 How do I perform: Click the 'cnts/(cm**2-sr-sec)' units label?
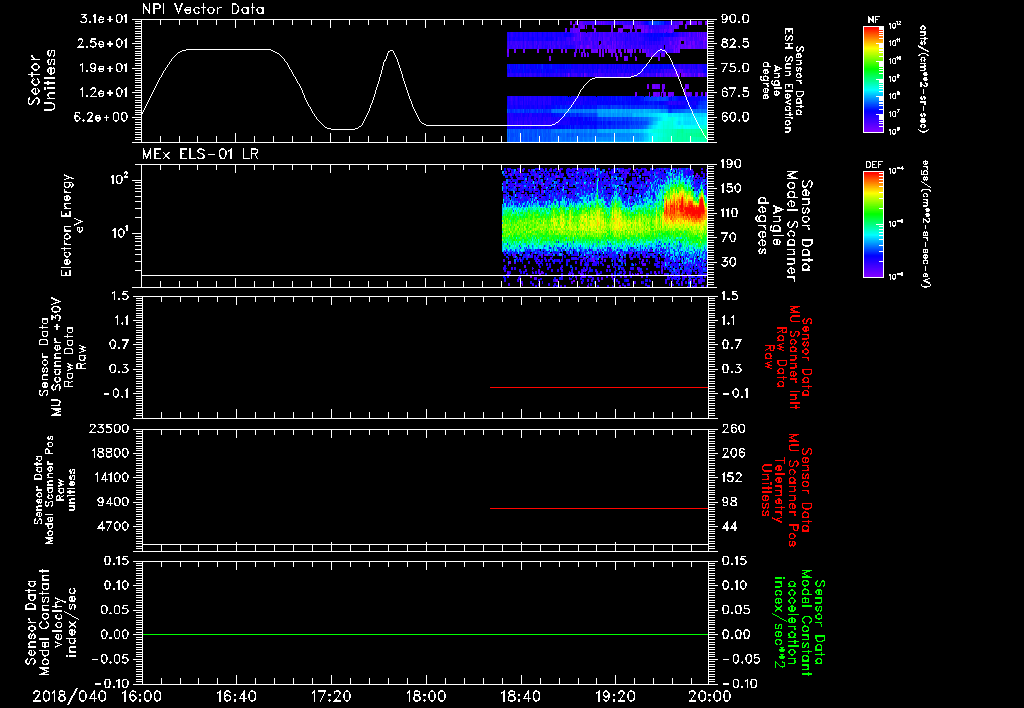coord(923,78)
